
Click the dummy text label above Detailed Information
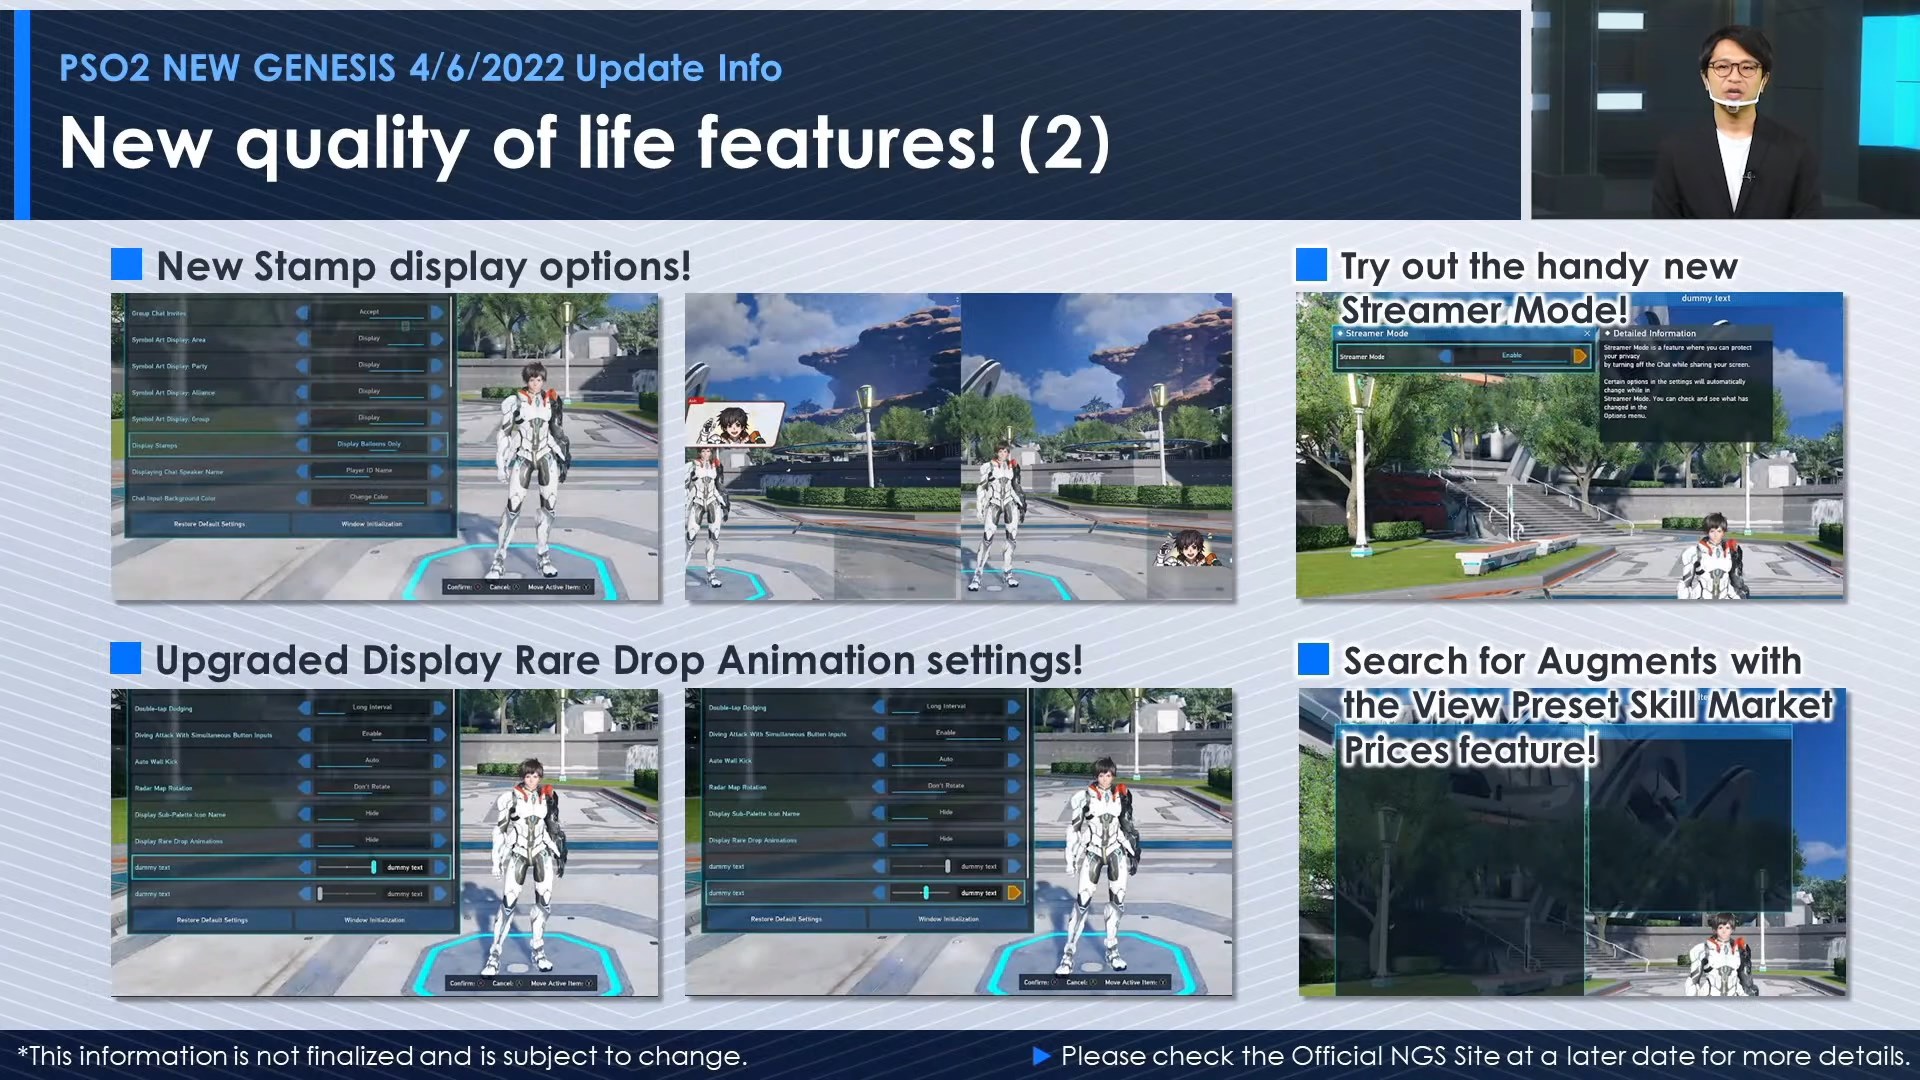1705,298
